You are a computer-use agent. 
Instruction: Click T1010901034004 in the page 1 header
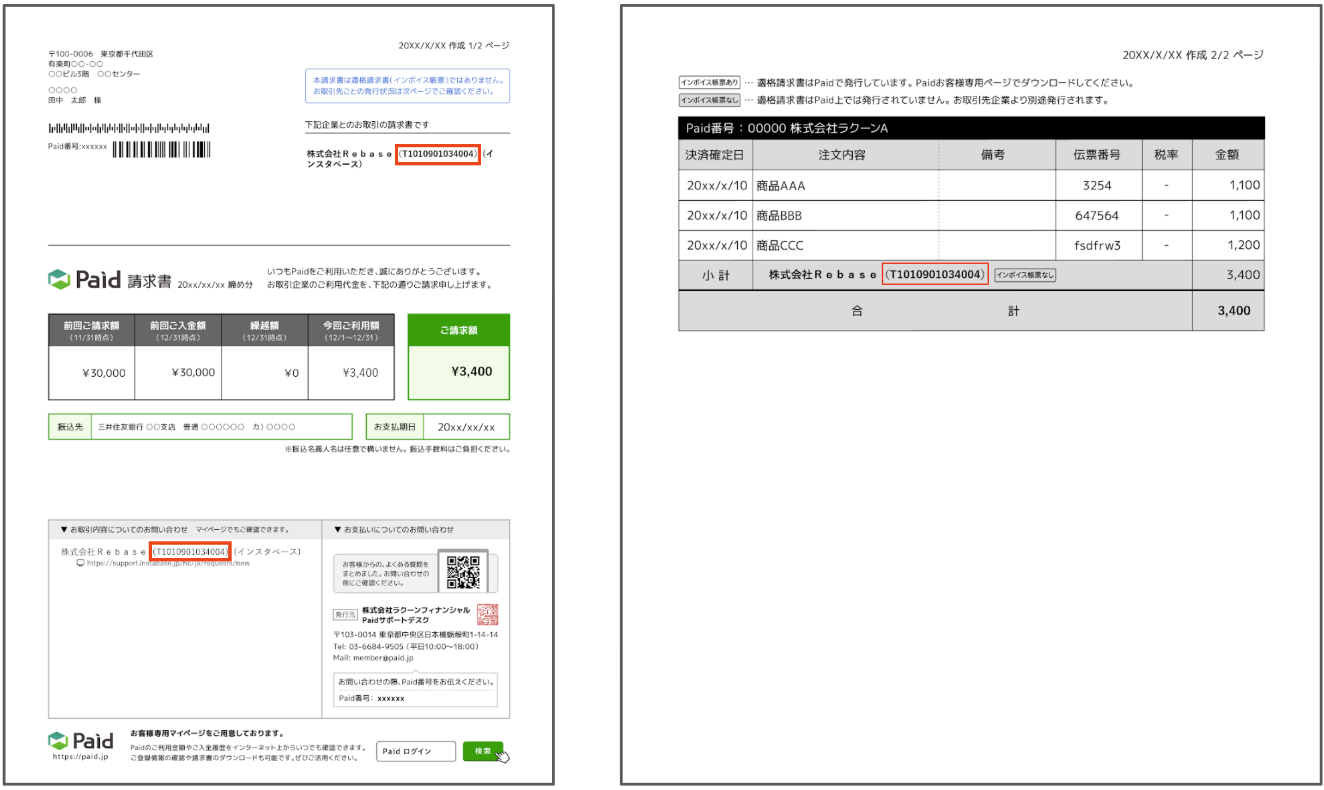(x=438, y=154)
